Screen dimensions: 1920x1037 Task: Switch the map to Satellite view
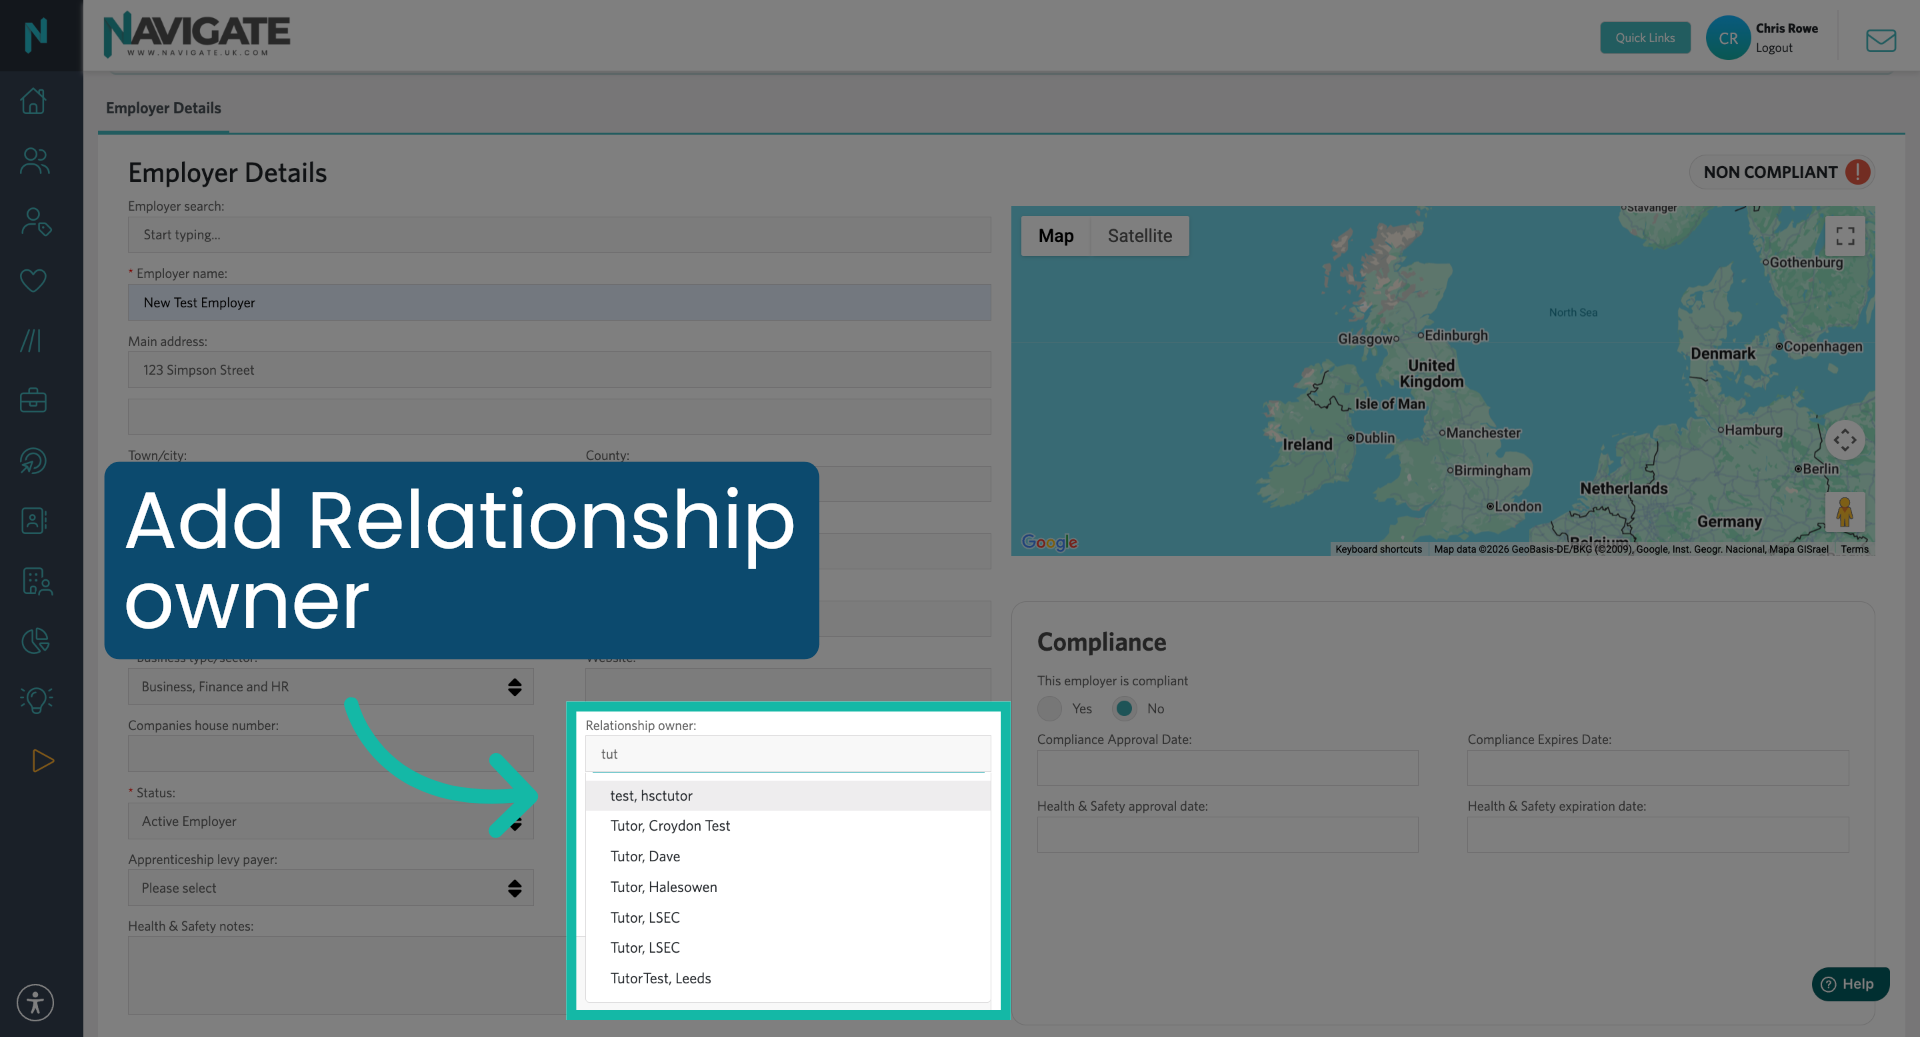click(1140, 236)
